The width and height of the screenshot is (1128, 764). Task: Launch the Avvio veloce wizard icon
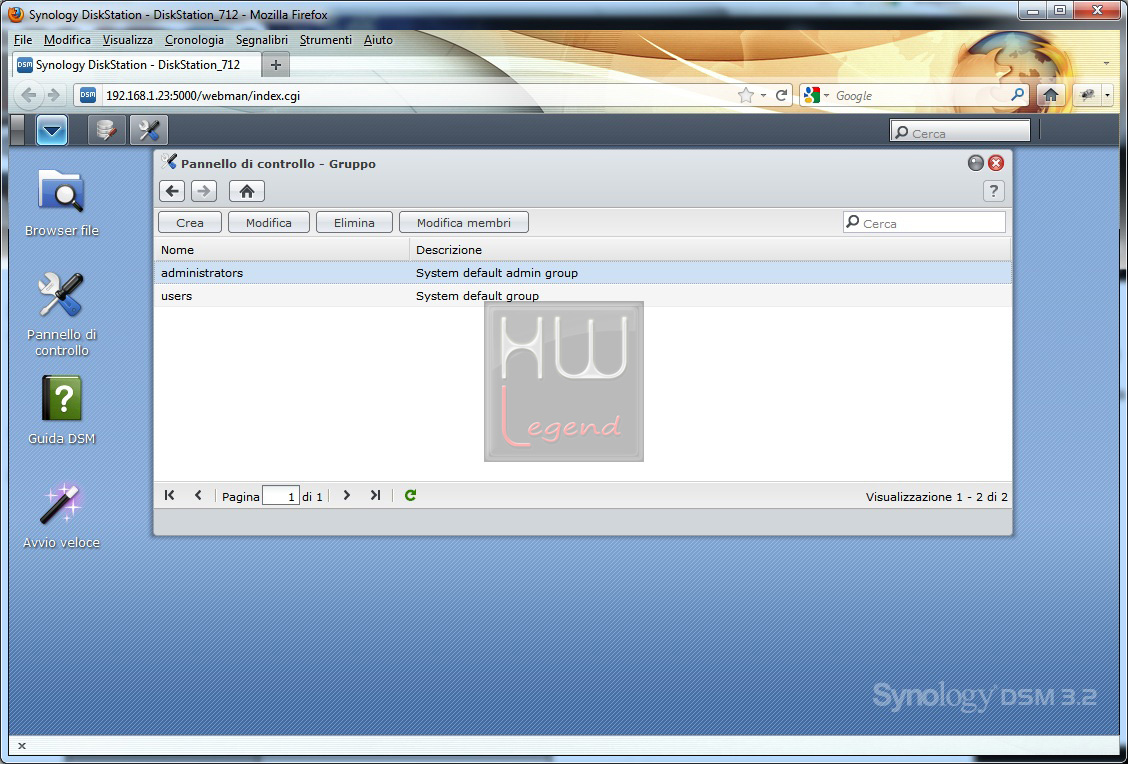pos(61,515)
